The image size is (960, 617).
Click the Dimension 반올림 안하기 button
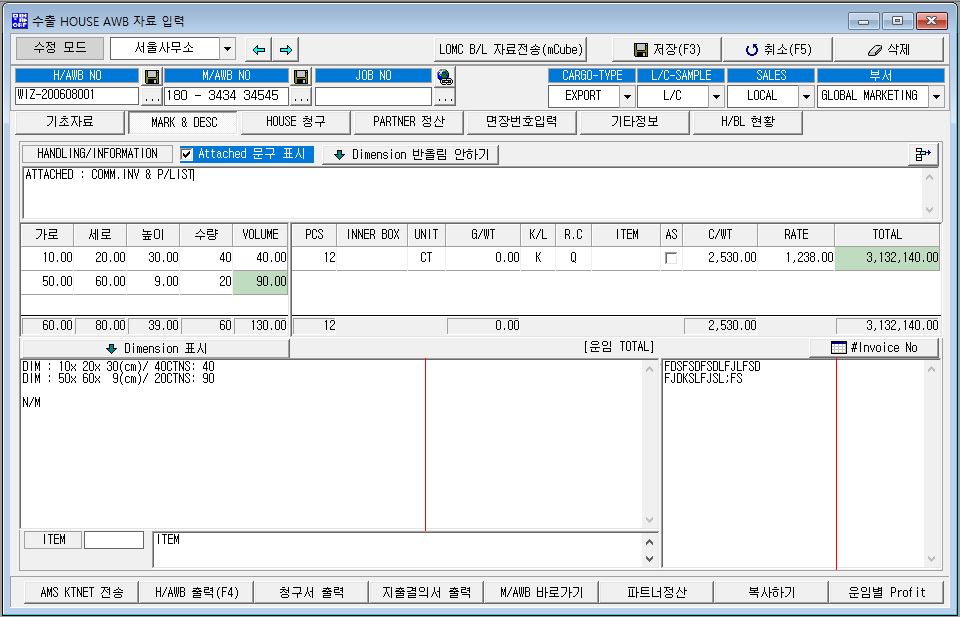[x=410, y=155]
